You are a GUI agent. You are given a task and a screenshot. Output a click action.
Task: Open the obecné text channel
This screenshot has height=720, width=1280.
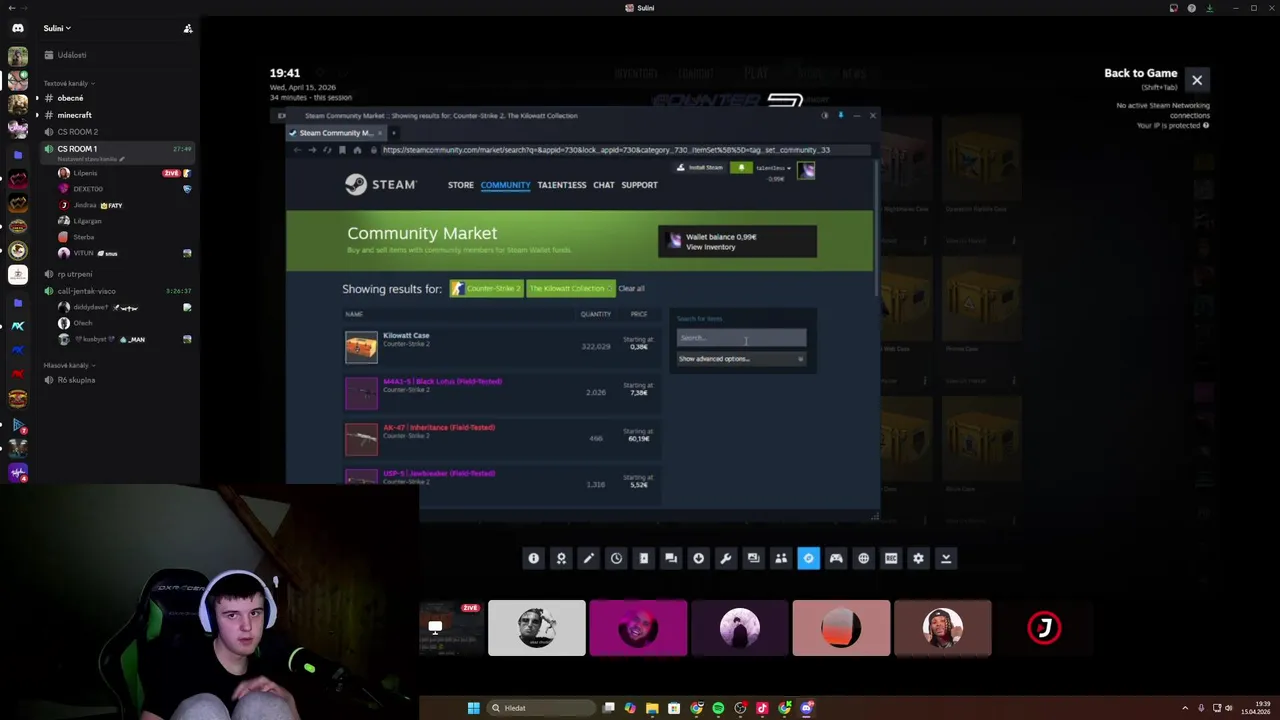pyautogui.click(x=117, y=98)
